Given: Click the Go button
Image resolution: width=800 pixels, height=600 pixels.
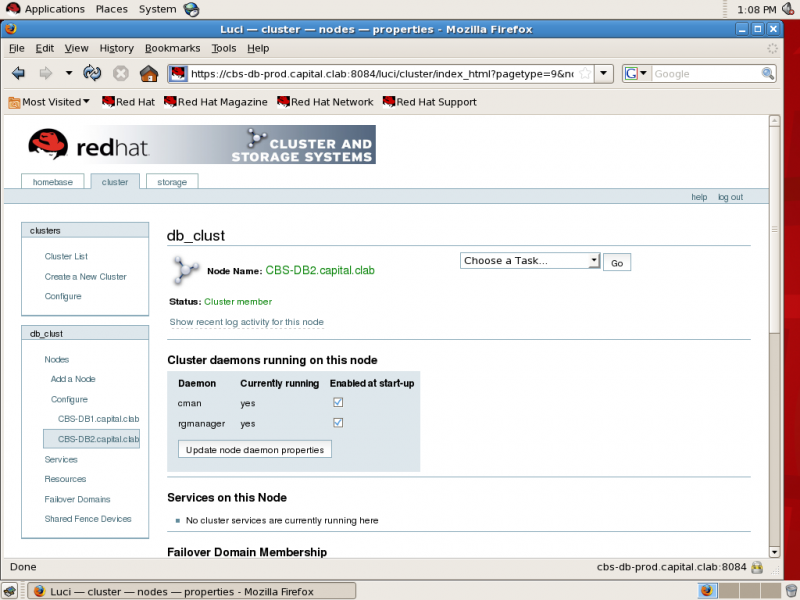Looking at the screenshot, I should coord(617,263).
